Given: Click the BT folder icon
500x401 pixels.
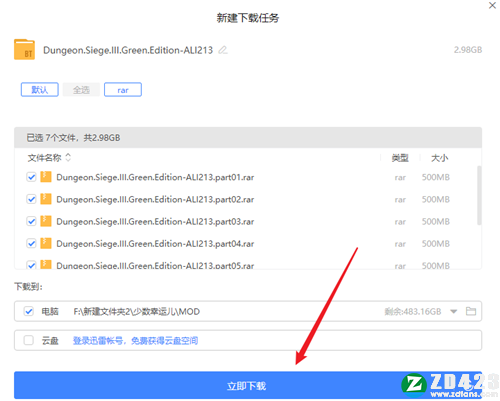Looking at the screenshot, I should tap(24, 50).
